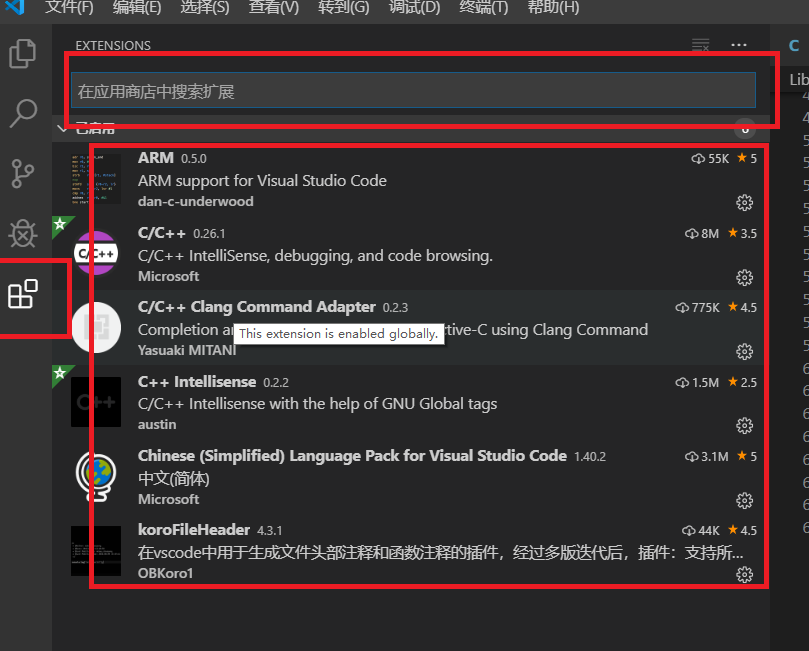
Task: Select the C/C++ extension title
Action: pyautogui.click(x=161, y=233)
